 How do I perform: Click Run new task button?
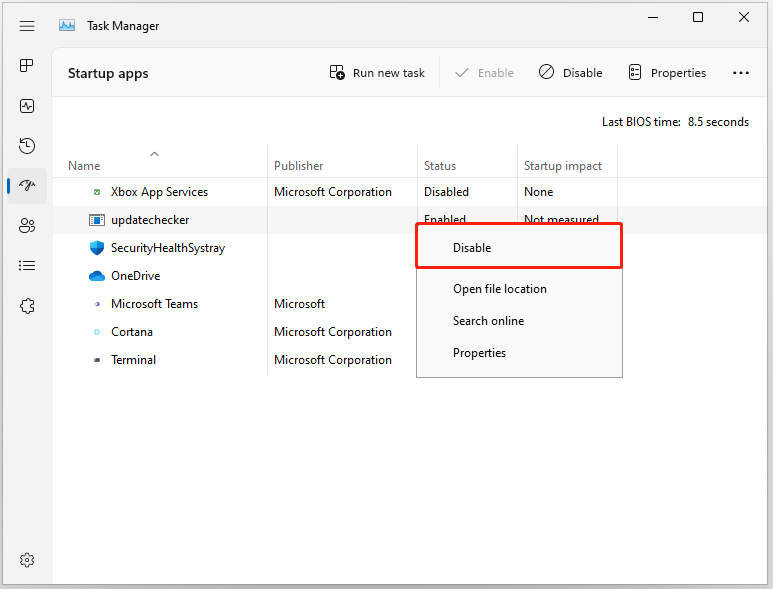[x=377, y=73]
